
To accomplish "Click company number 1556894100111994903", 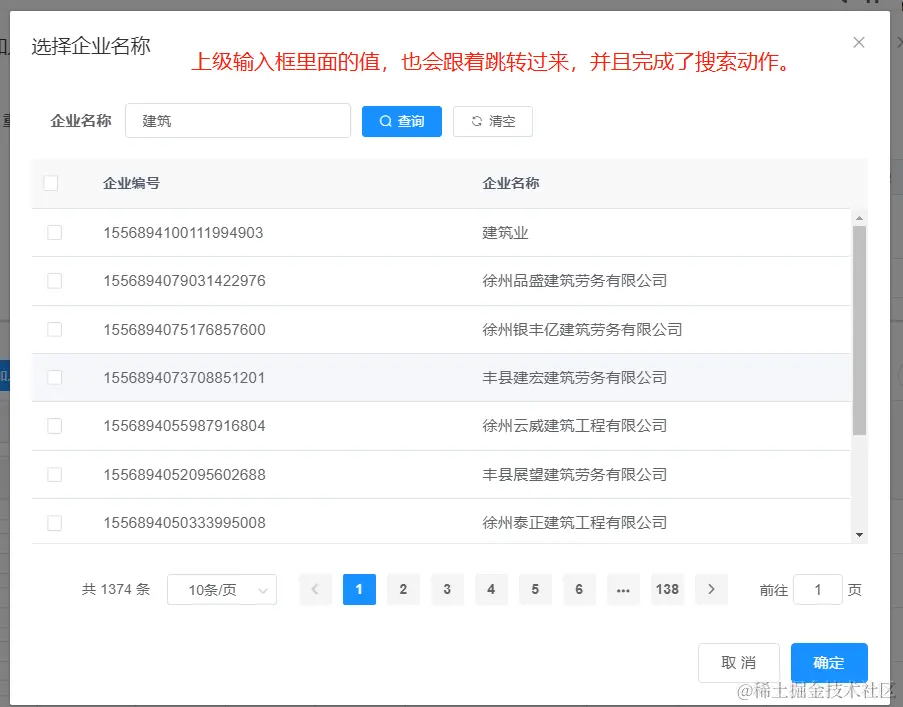I will click(183, 233).
